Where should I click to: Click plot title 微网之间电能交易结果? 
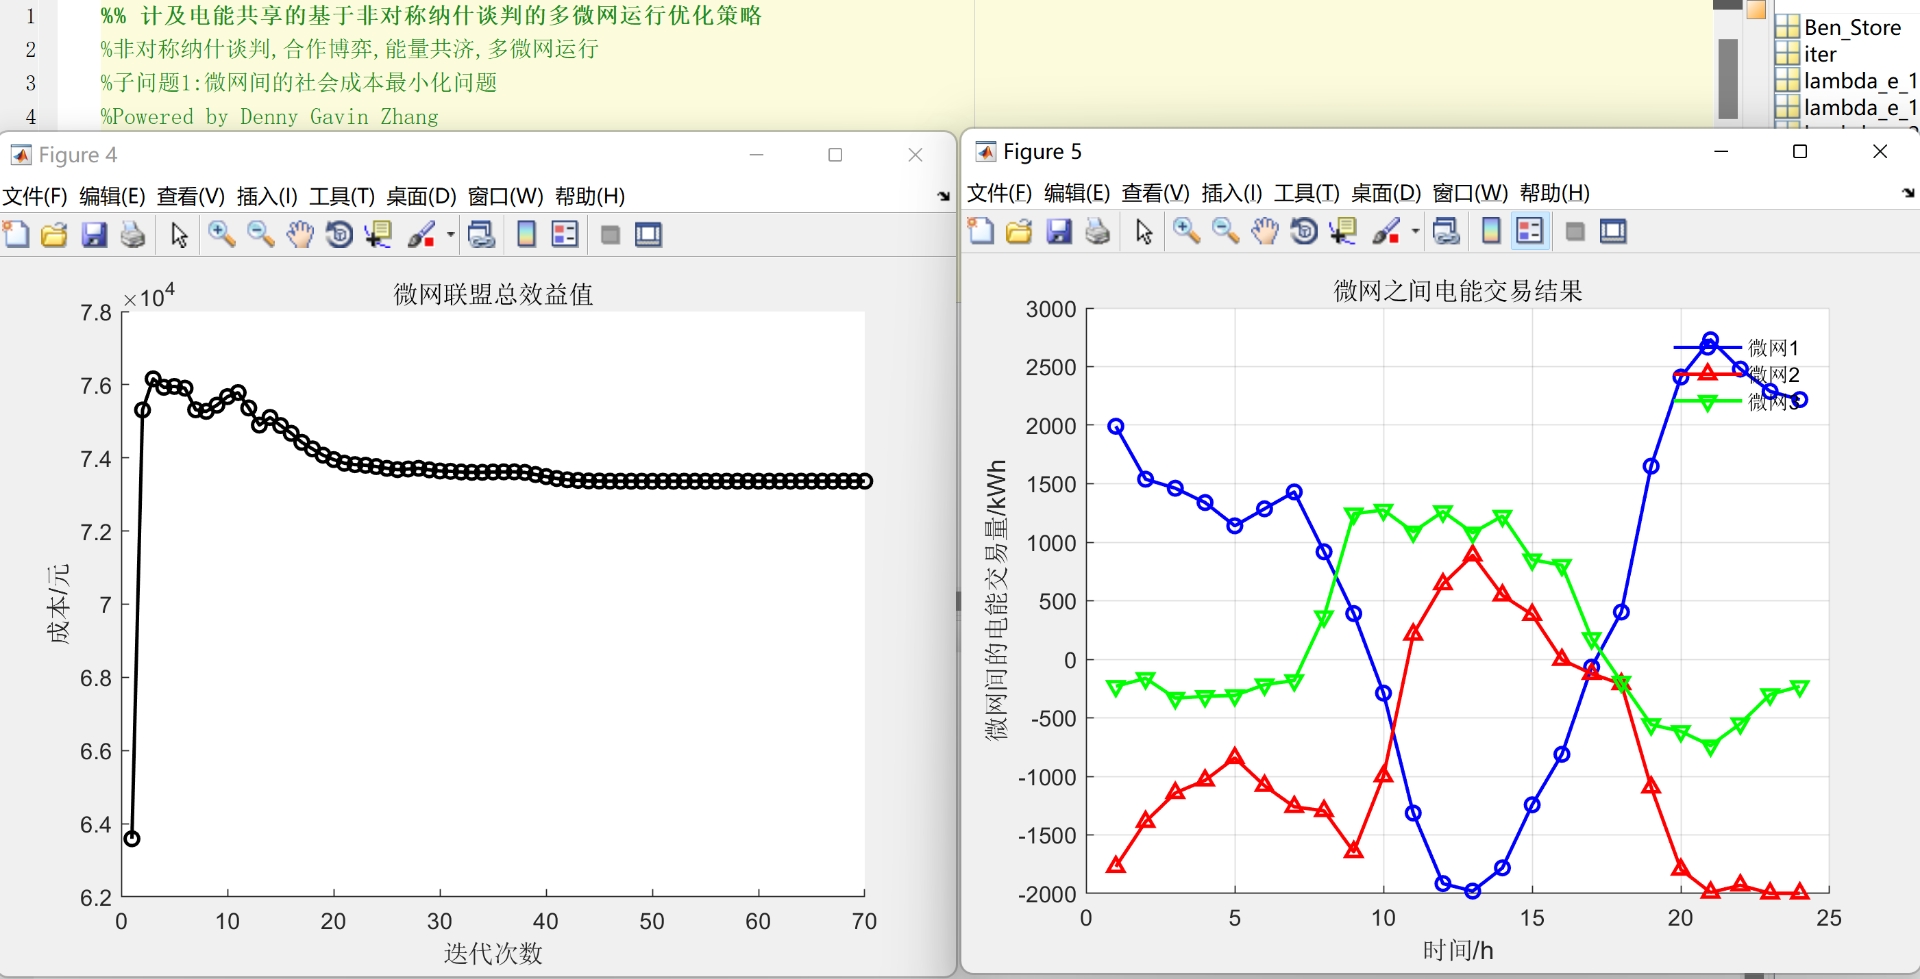click(x=1458, y=291)
